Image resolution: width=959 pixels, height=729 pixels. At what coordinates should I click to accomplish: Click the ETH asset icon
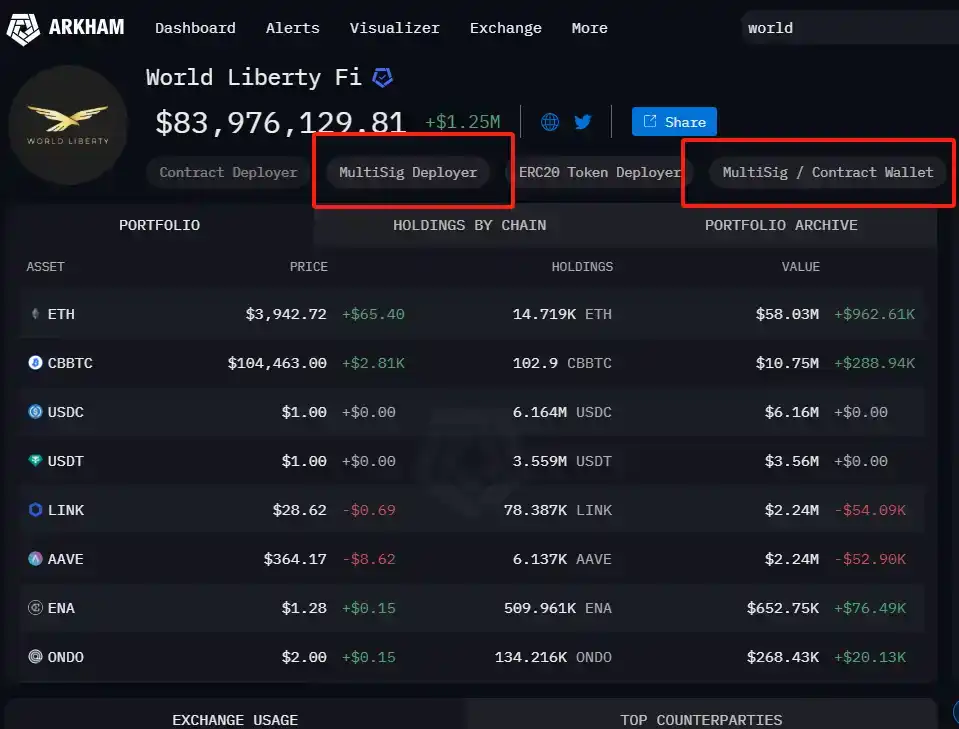coord(35,314)
